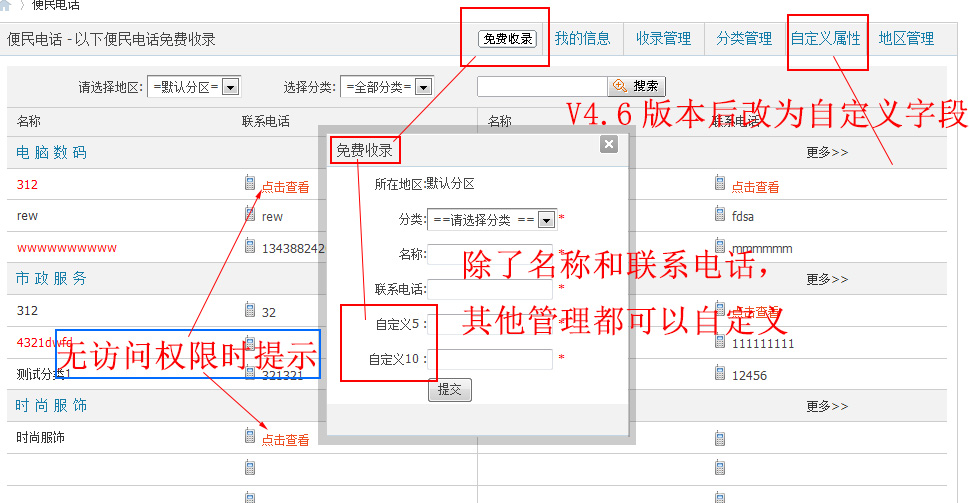The height and width of the screenshot is (503, 970).
Task: Open 收录管理 tab
Action: pyautogui.click(x=663, y=38)
